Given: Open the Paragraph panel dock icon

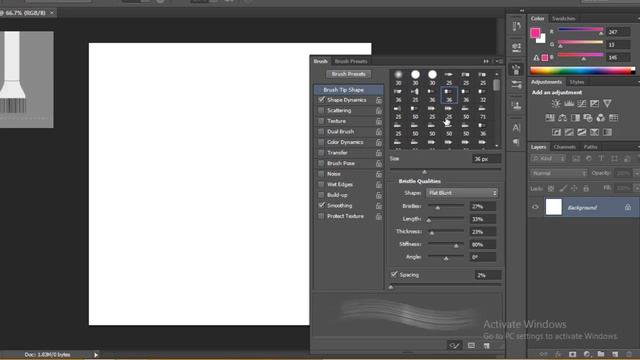Looking at the screenshot, I should [516, 142].
